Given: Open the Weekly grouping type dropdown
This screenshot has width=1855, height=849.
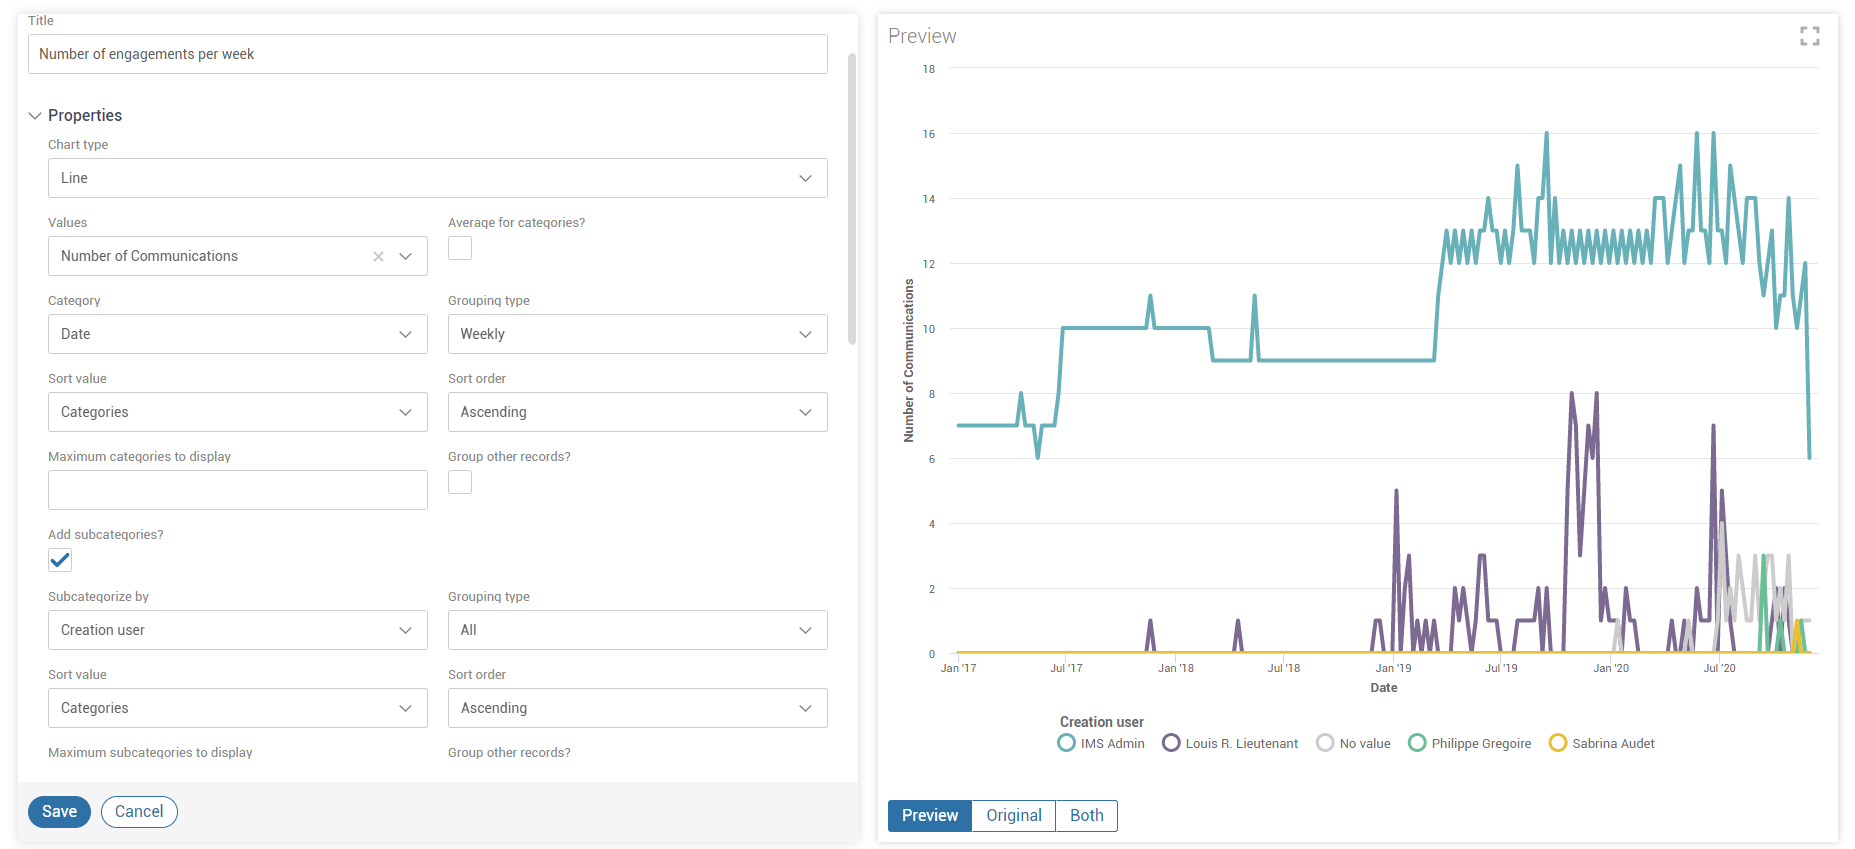Looking at the screenshot, I should 637,334.
